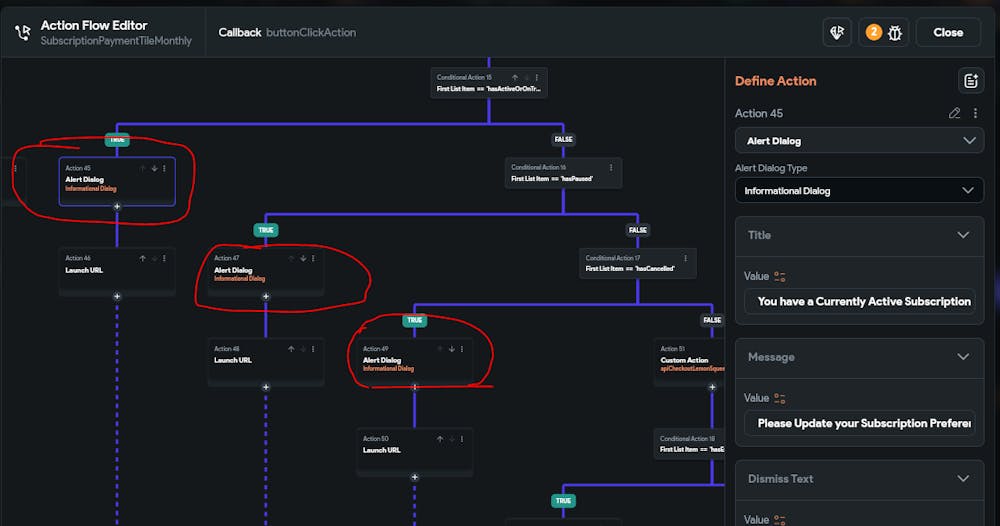
Task: Open Conditional Action 17 options menu
Action: click(x=686, y=258)
